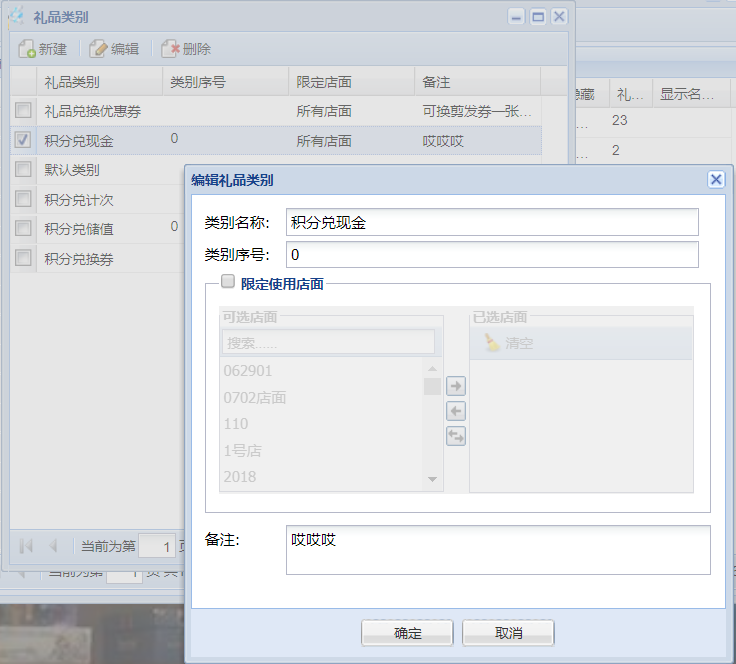
Task: Click value 2 in background table
Action: 615,150
